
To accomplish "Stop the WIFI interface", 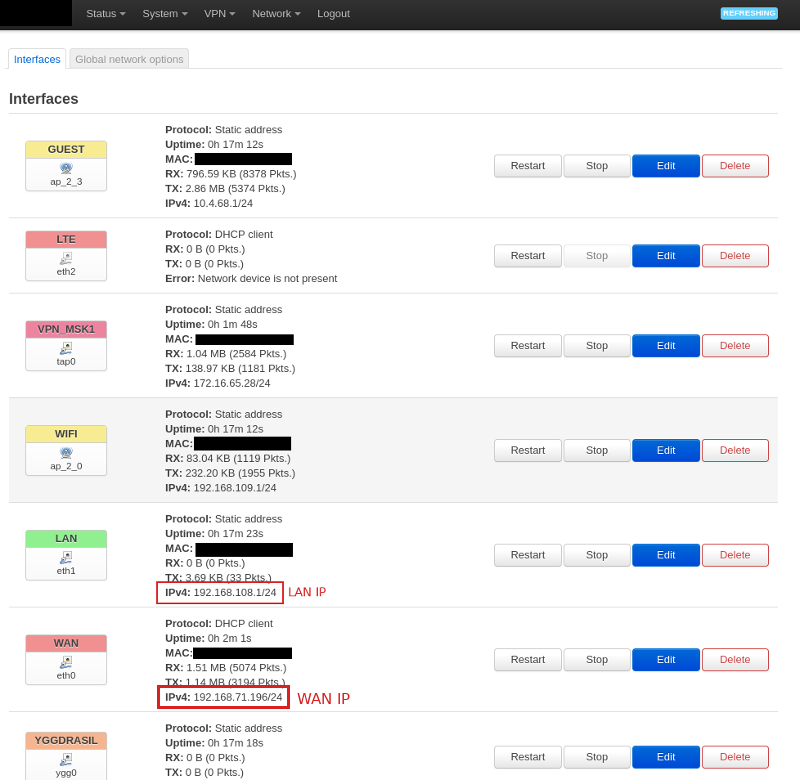I will pyautogui.click(x=597, y=450).
